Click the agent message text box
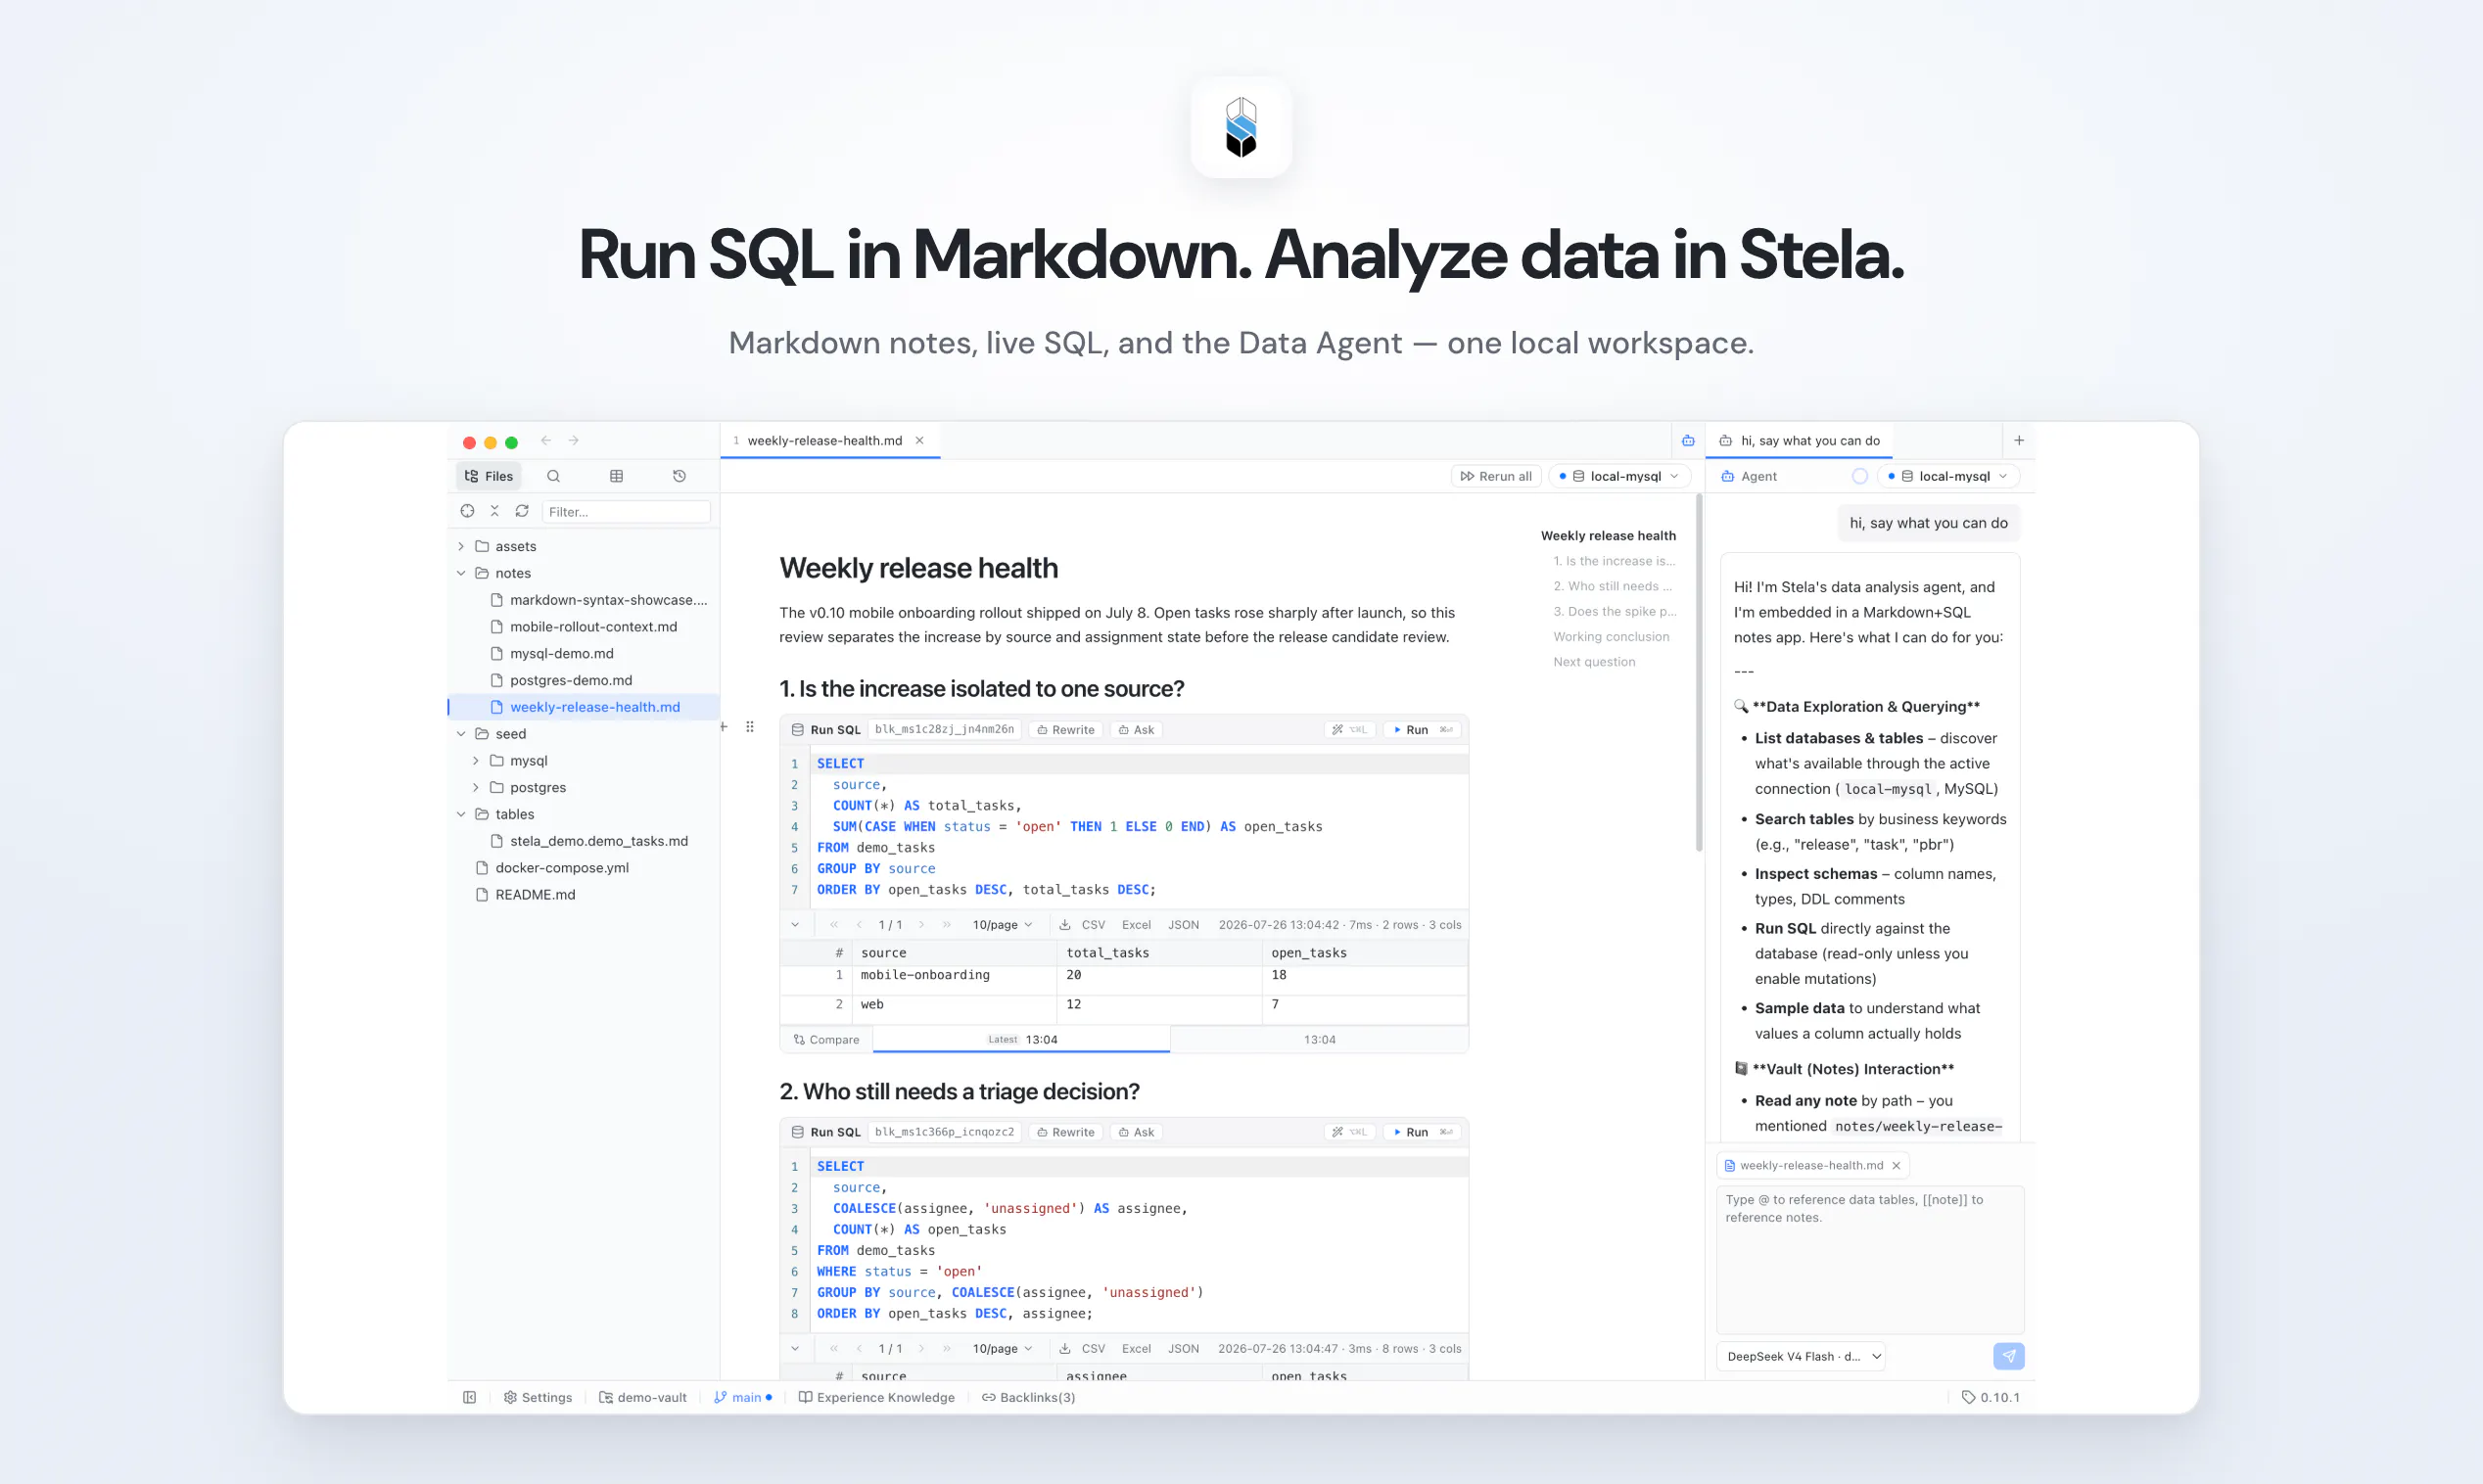2483x1484 pixels. click(1870, 1259)
